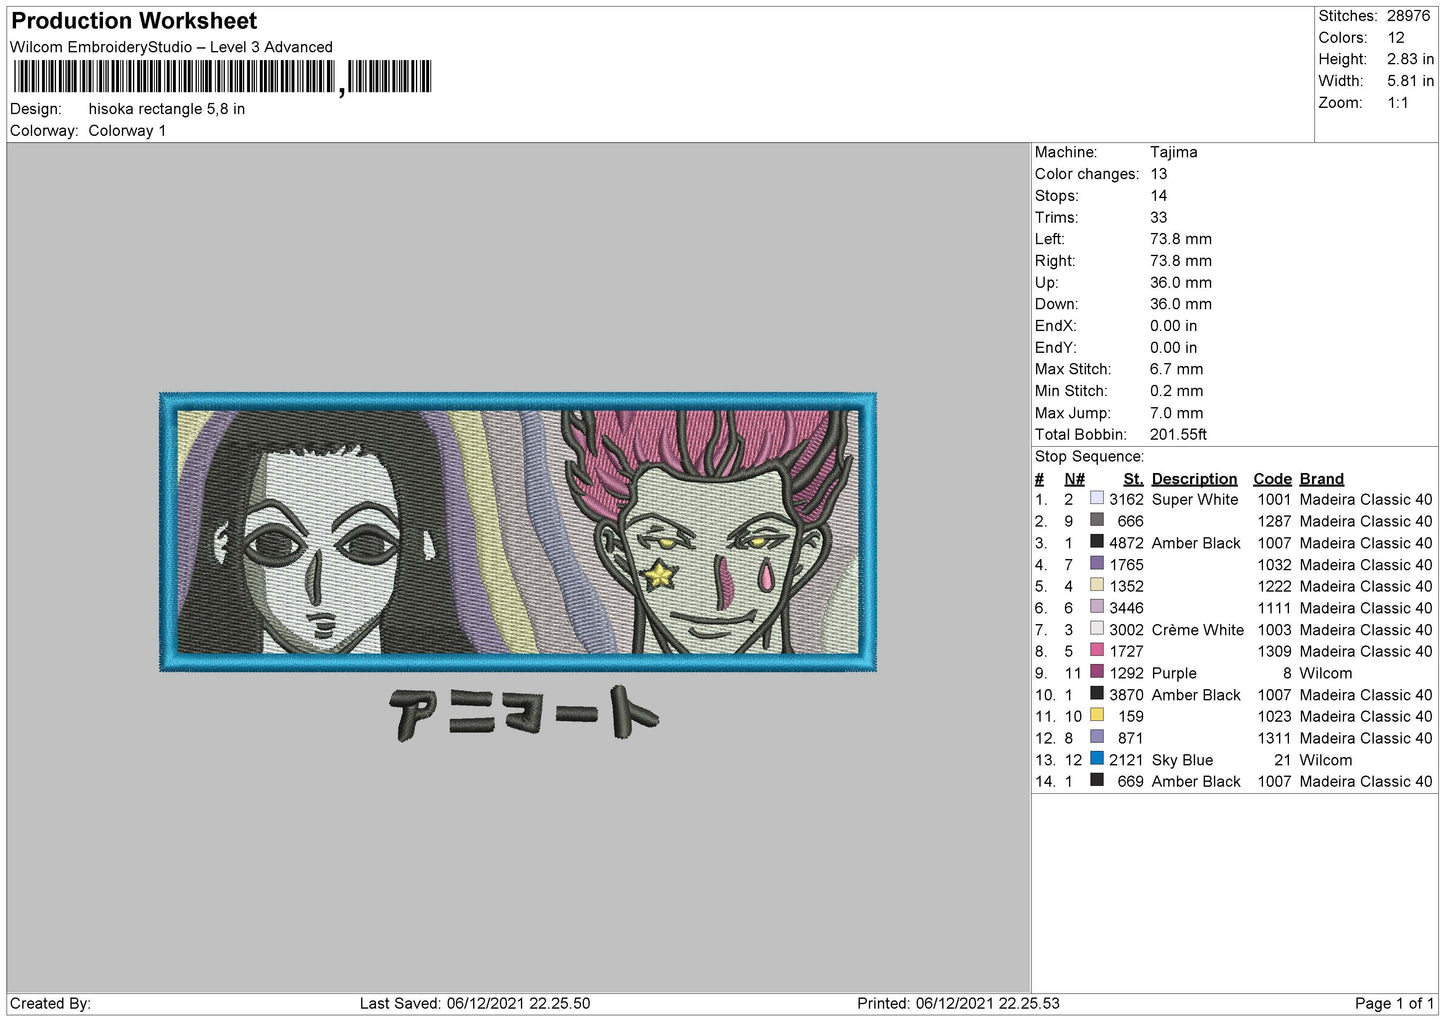Click the Japanese katakana text below the design

(x=524, y=713)
